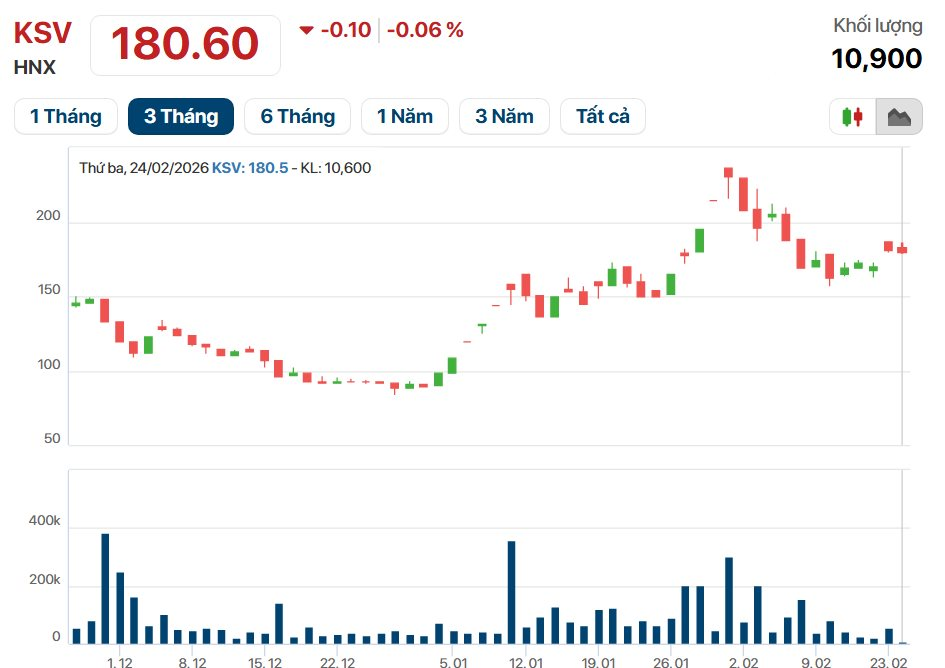Click the 180.60 price box
This screenshot has width=945, height=668.
coord(185,45)
